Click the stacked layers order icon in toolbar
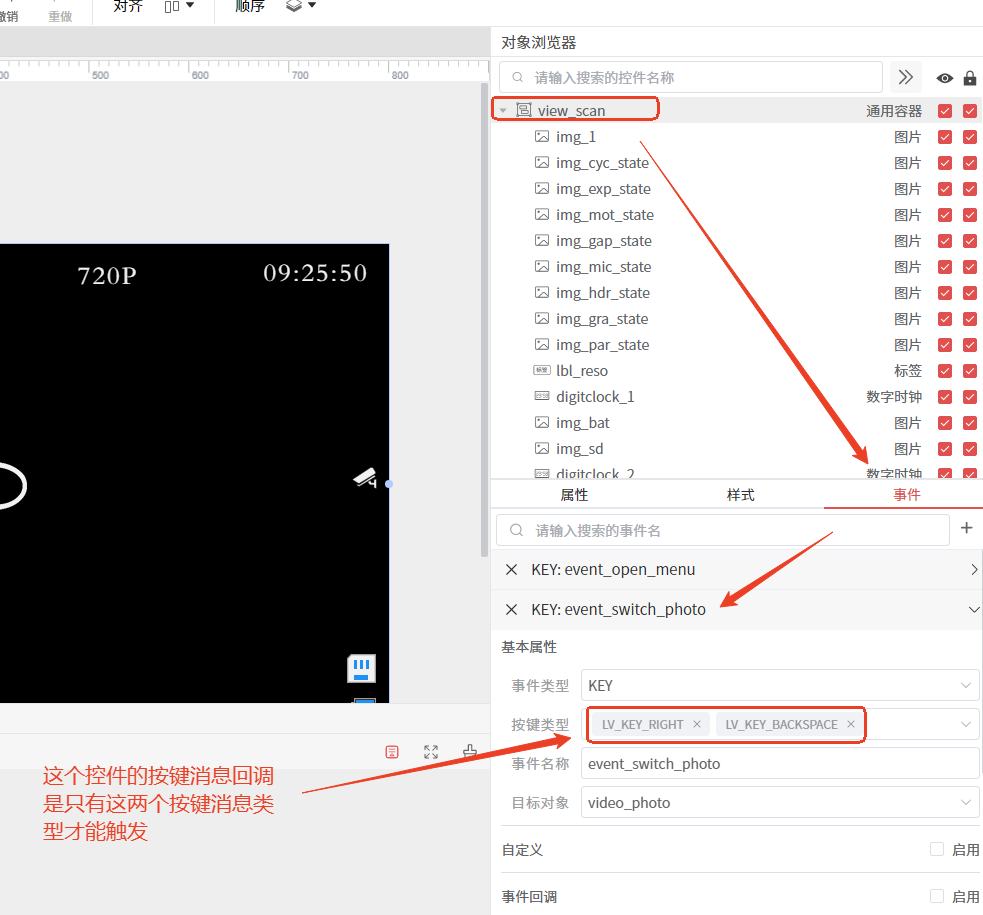The width and height of the screenshot is (983, 915). (x=293, y=6)
